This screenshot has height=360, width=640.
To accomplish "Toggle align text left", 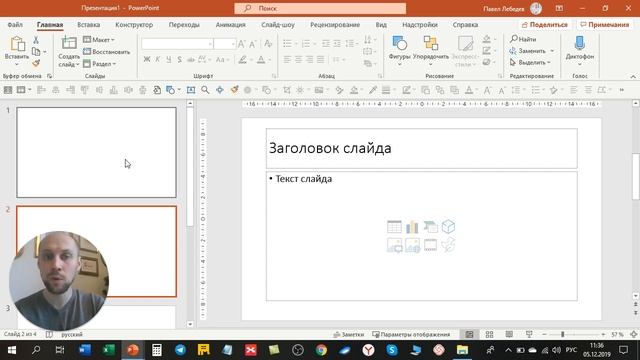I will tap(287, 60).
